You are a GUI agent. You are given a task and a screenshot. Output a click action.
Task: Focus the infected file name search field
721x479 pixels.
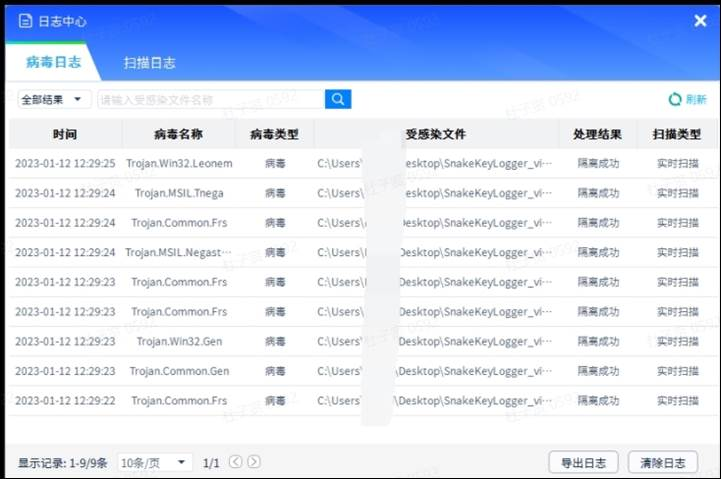(210, 99)
